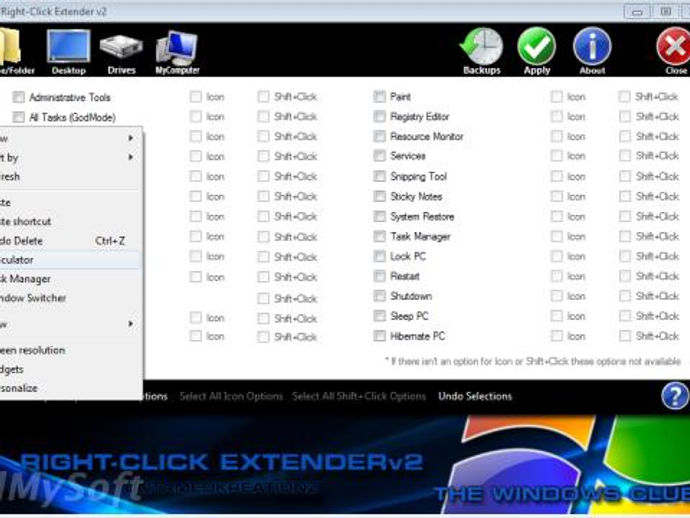Check the Task Manager option
690x518 pixels.
coord(379,236)
